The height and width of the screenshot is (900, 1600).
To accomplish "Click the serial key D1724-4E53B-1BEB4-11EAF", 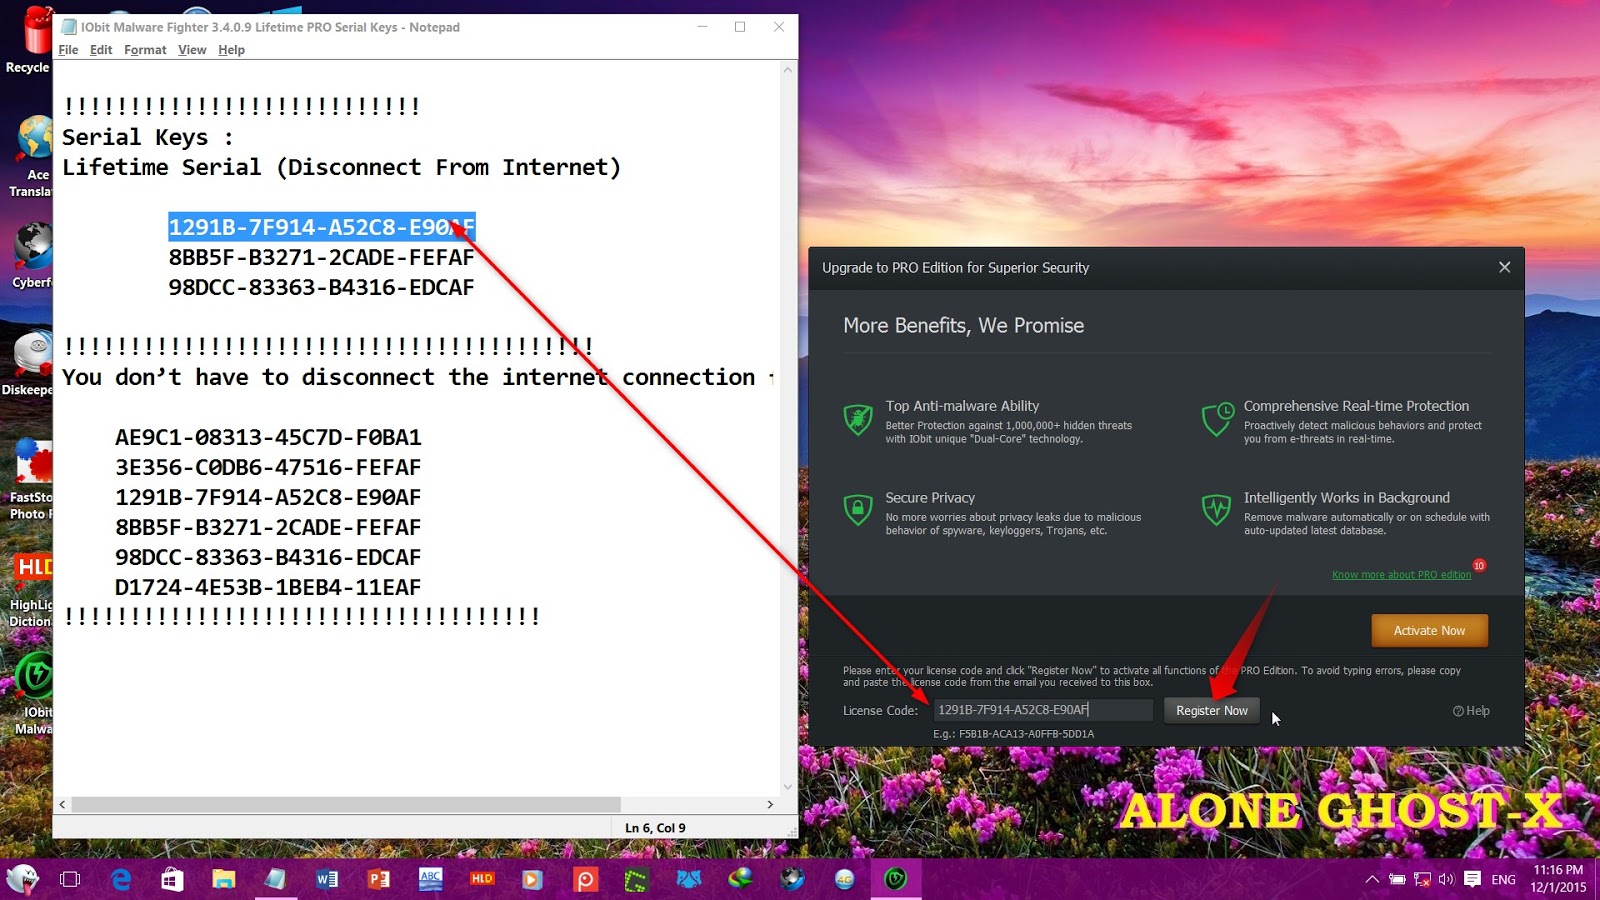I will 268,587.
